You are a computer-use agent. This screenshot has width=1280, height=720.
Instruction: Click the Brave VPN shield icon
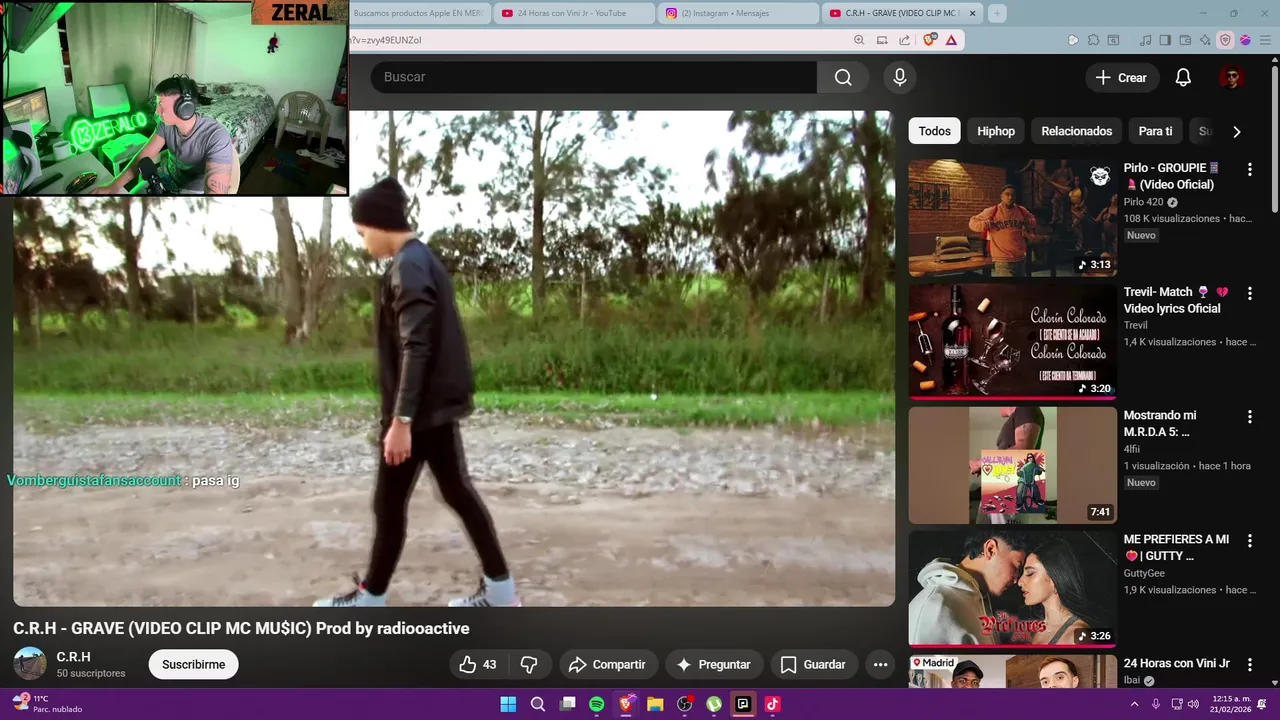coord(1225,40)
